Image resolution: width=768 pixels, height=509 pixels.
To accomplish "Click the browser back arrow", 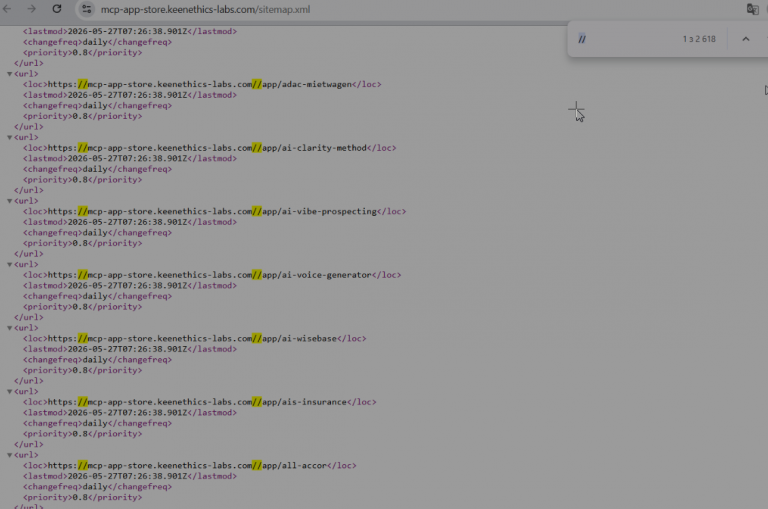I will (x=7, y=9).
